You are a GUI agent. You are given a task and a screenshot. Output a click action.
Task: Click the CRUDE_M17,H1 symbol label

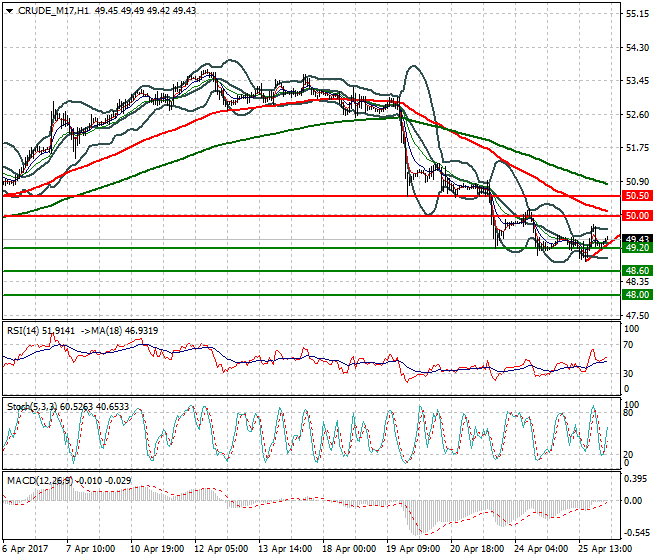pyautogui.click(x=53, y=11)
